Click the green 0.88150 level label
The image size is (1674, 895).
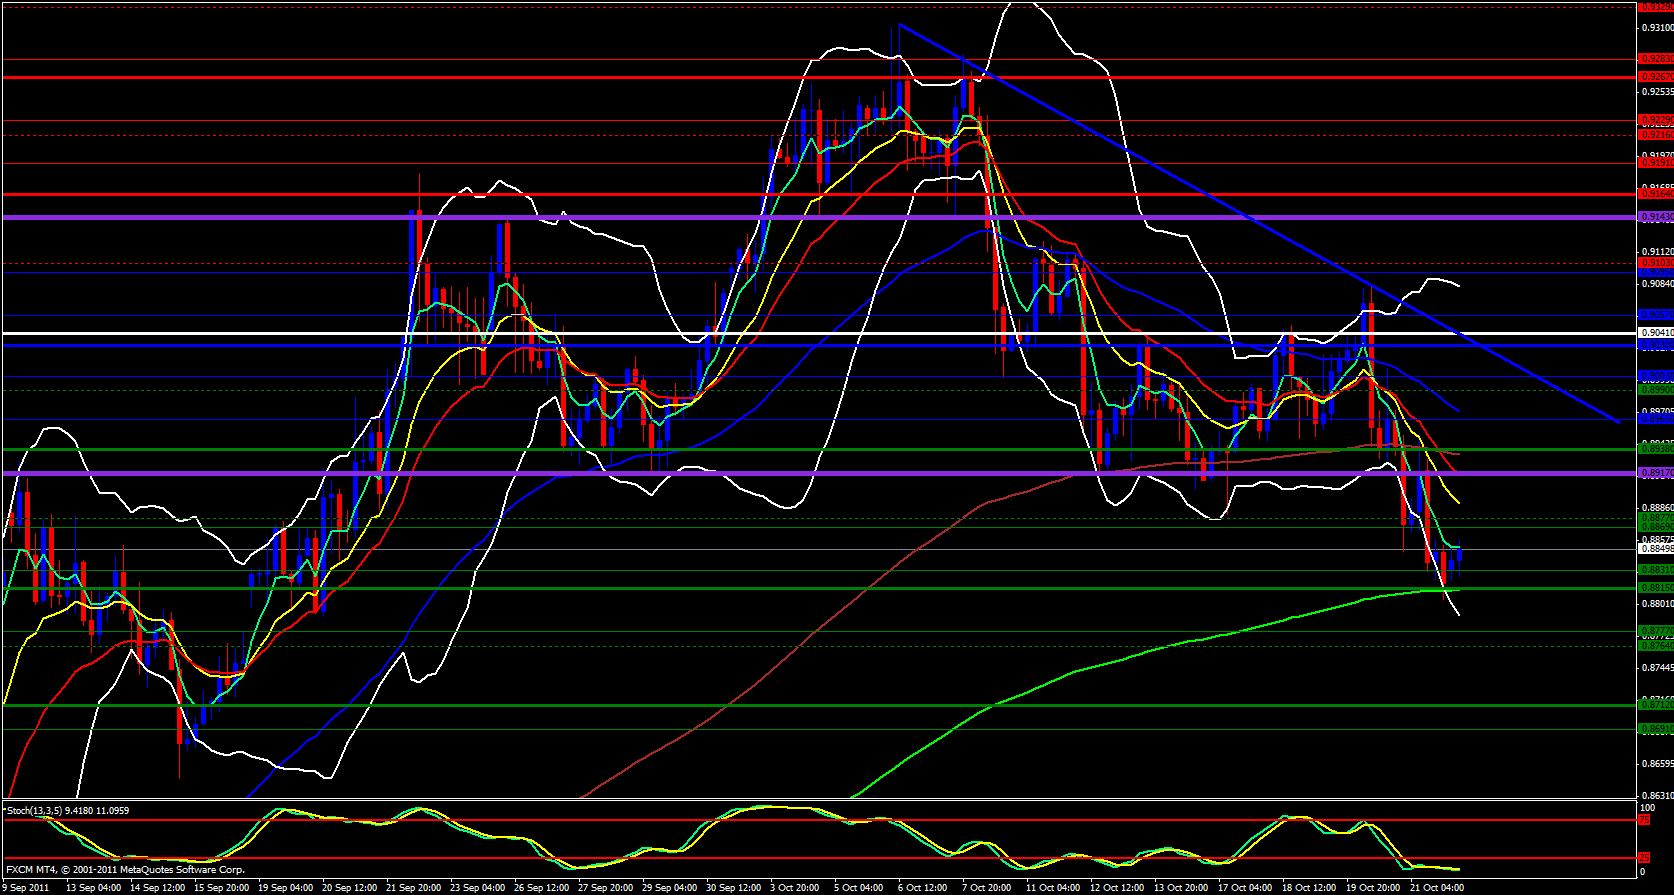1655,588
